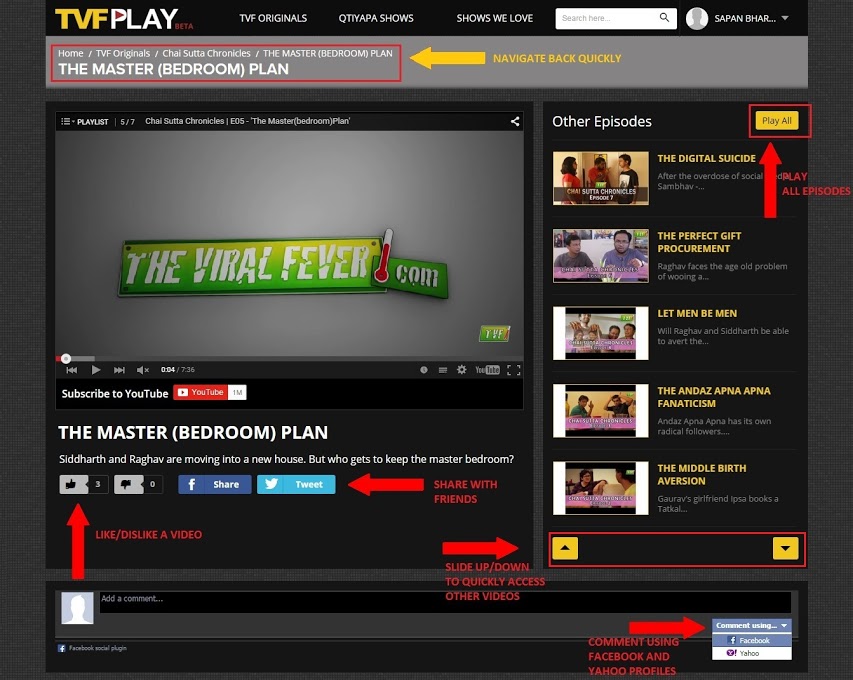This screenshot has width=853, height=680.
Task: Click the YouTube logo in player controls
Action: click(x=487, y=370)
